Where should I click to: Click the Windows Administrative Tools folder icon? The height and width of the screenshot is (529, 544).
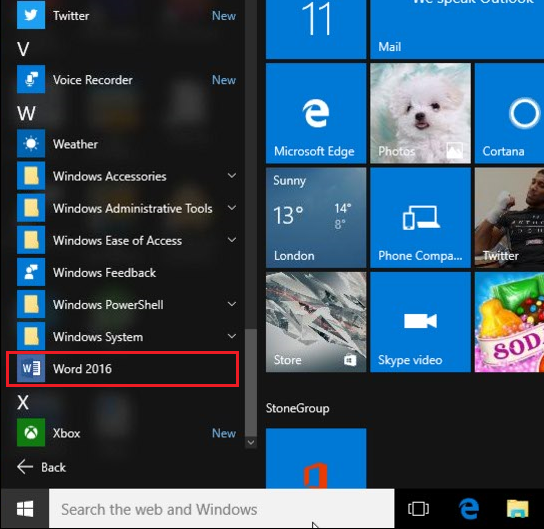[31, 208]
